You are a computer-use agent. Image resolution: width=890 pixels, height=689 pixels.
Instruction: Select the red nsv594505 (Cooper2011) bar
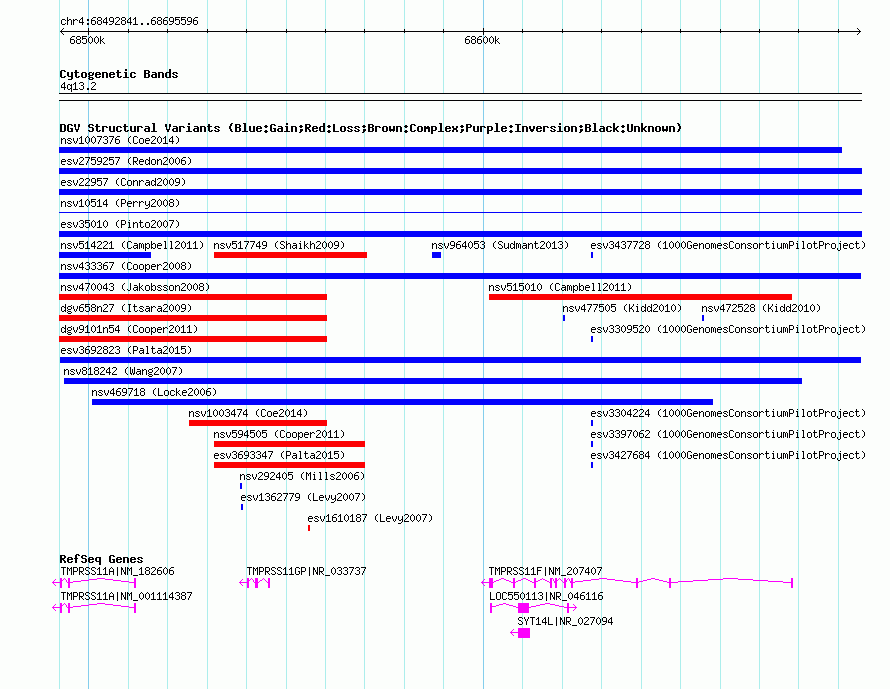pyautogui.click(x=289, y=444)
